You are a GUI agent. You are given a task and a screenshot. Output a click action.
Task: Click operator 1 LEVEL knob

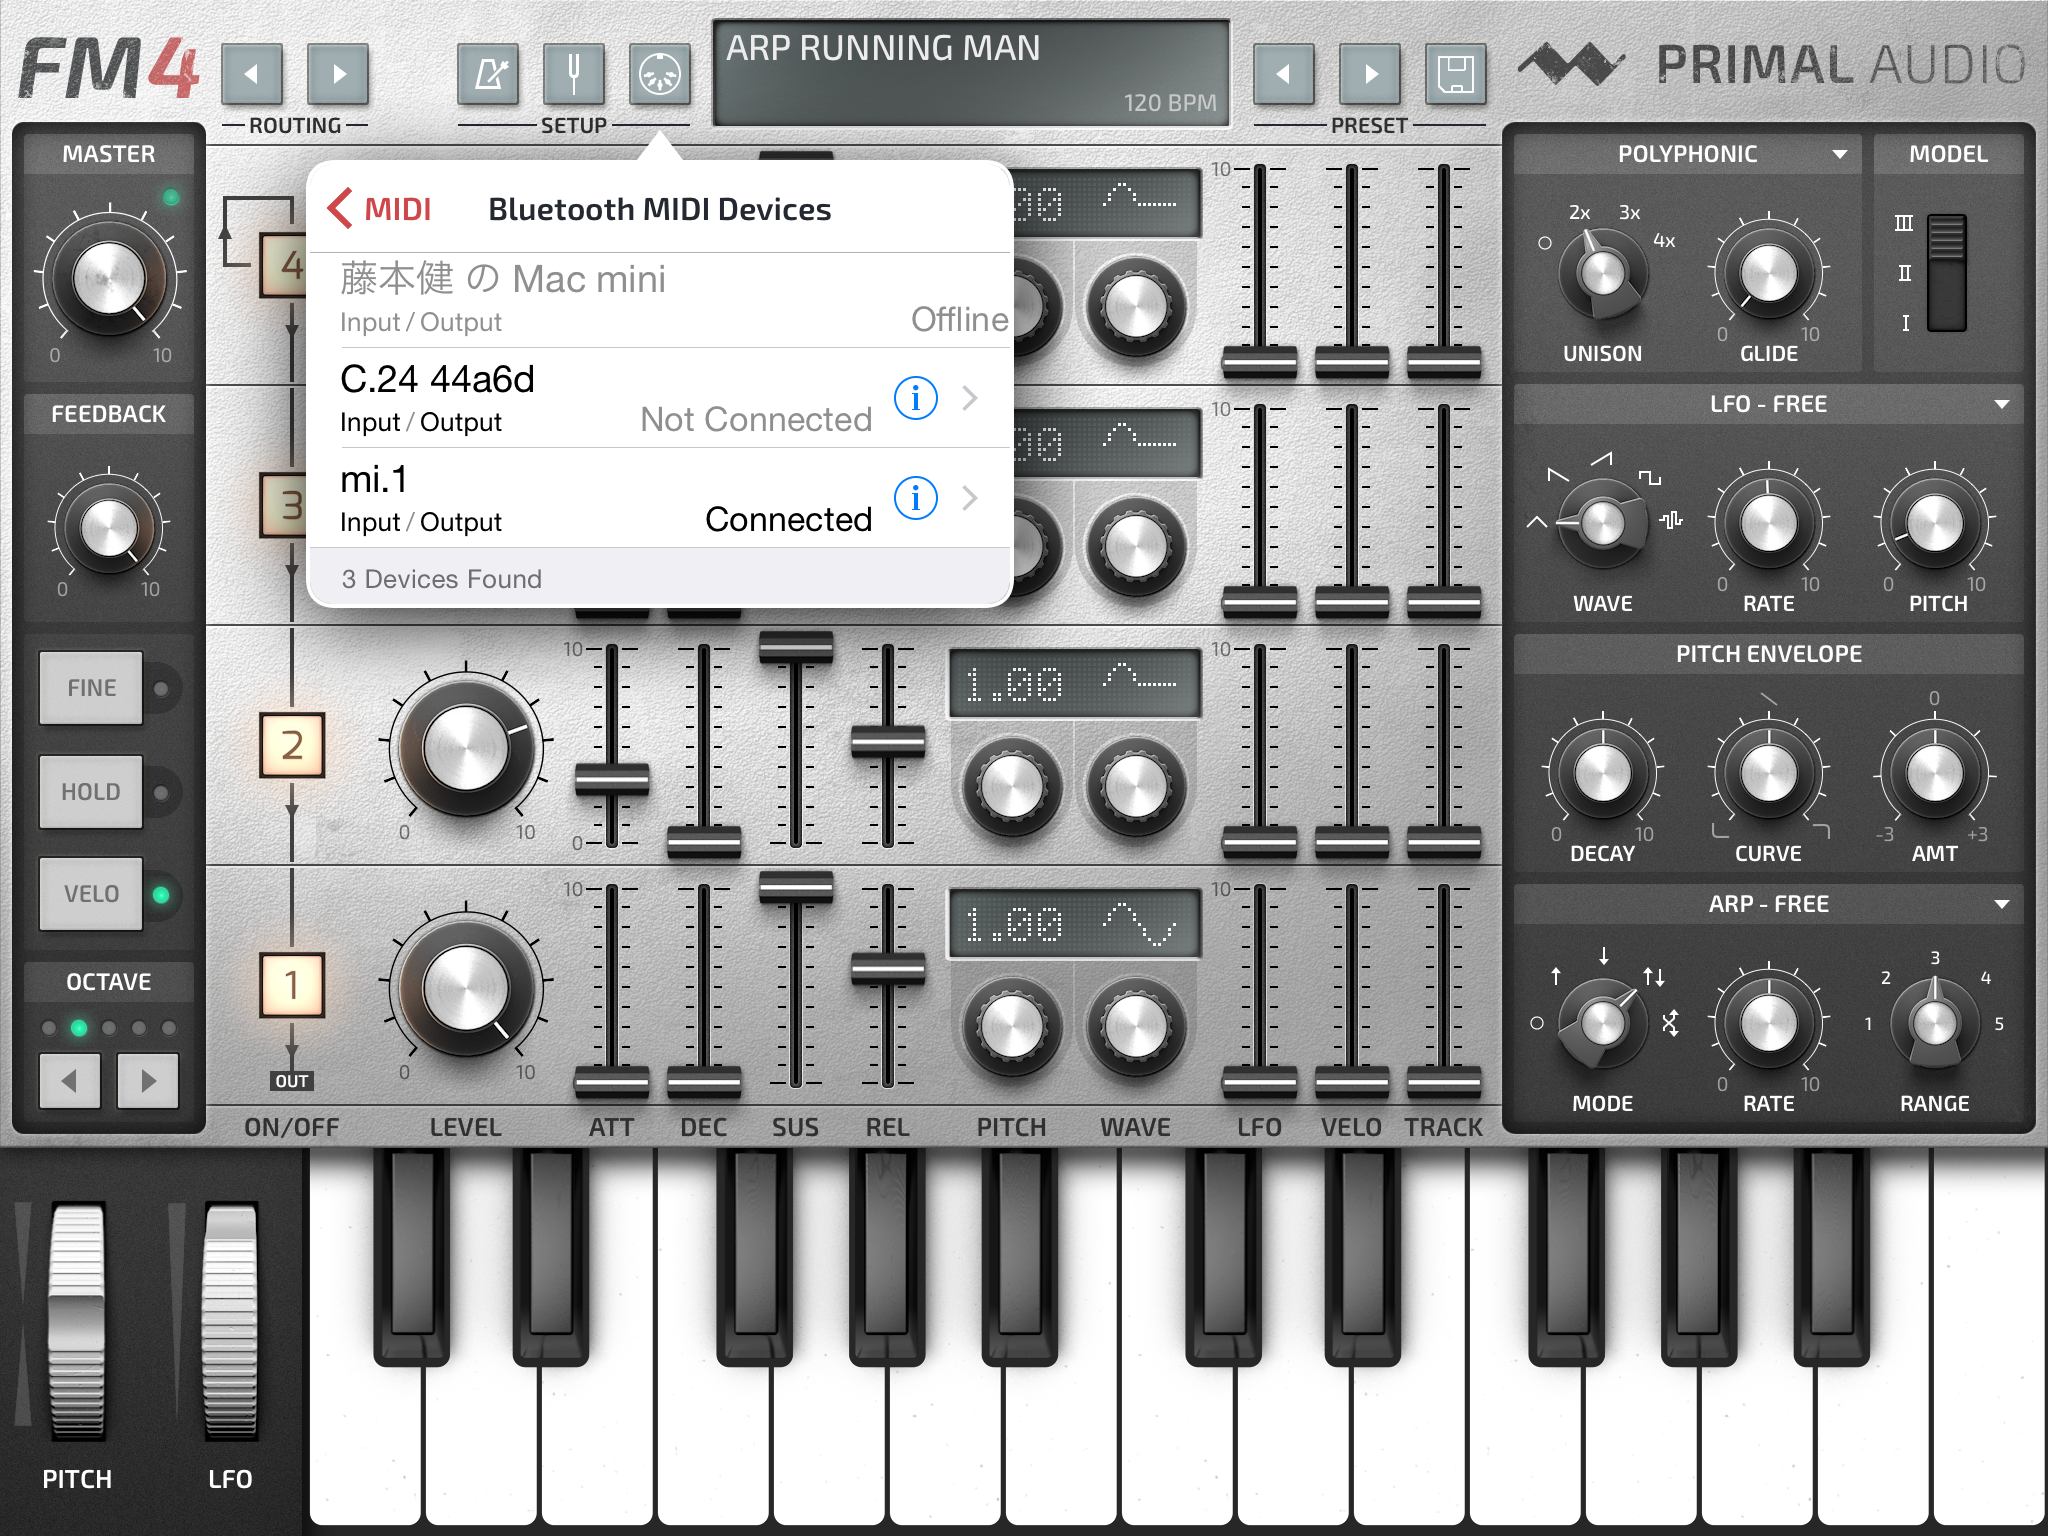pyautogui.click(x=466, y=987)
